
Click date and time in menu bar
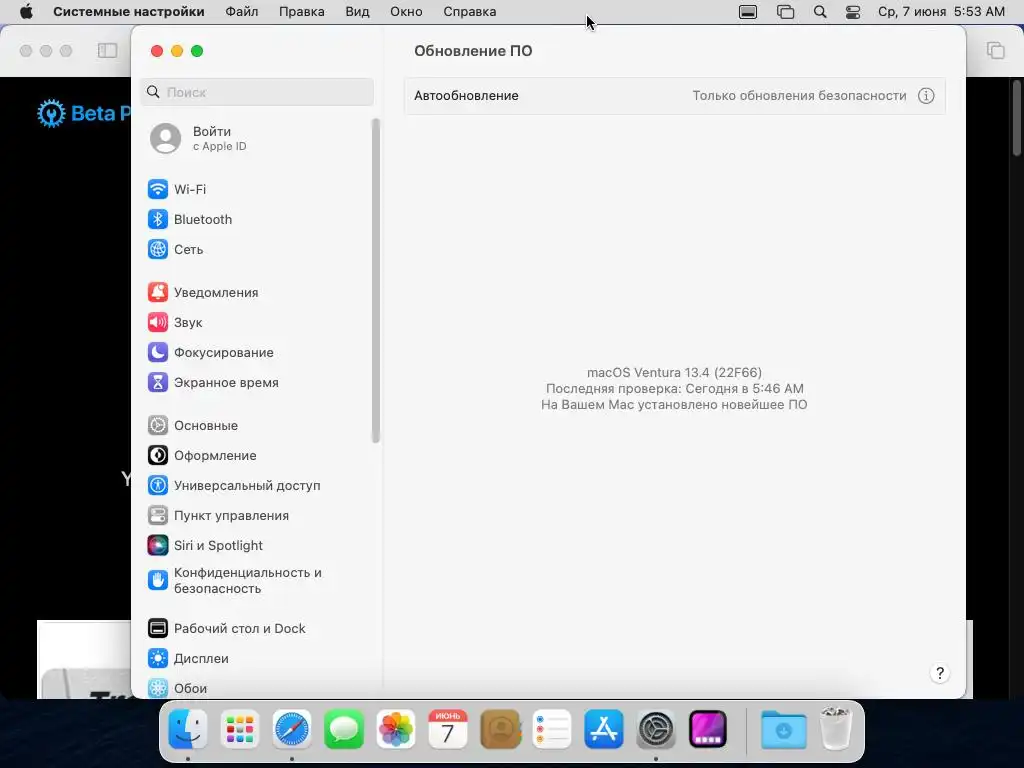[x=941, y=12]
